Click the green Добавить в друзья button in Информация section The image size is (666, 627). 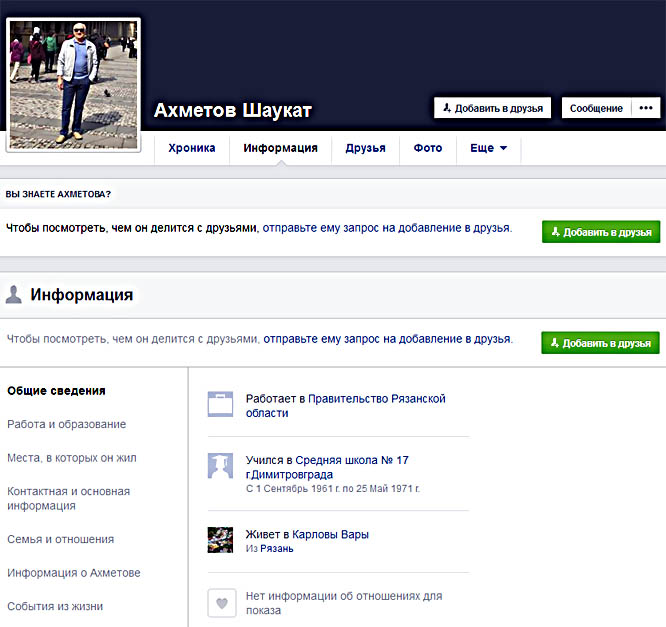click(600, 343)
